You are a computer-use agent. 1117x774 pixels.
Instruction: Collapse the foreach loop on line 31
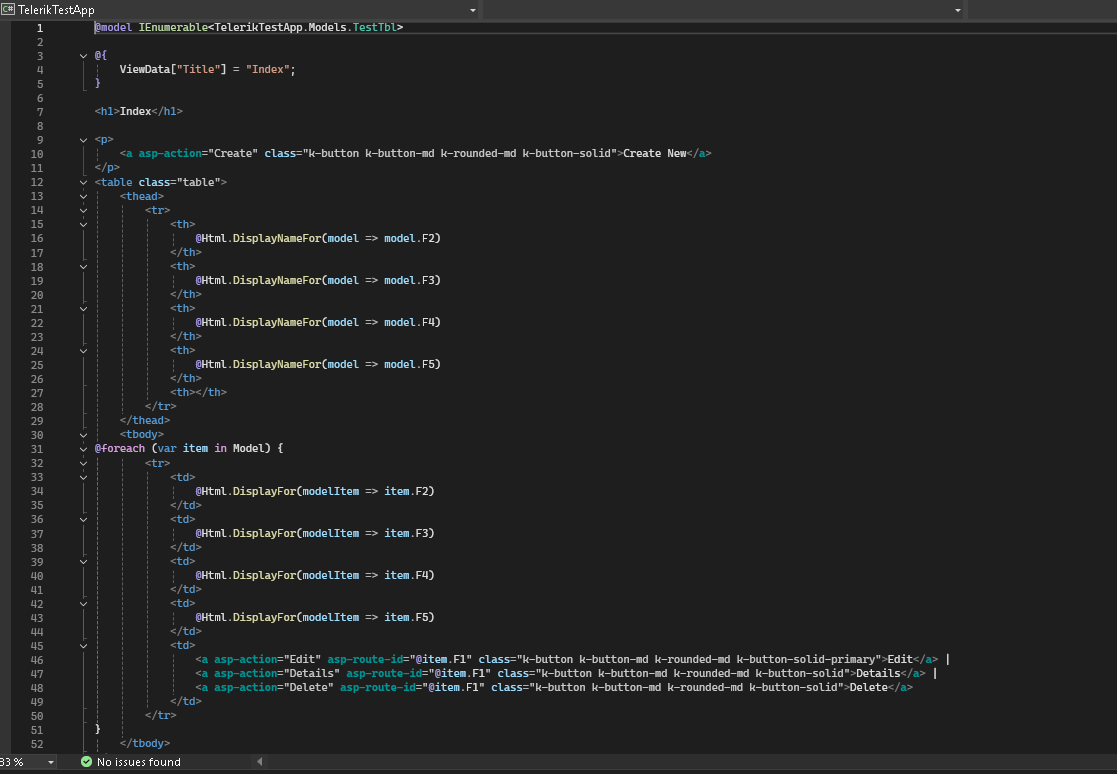(83, 448)
